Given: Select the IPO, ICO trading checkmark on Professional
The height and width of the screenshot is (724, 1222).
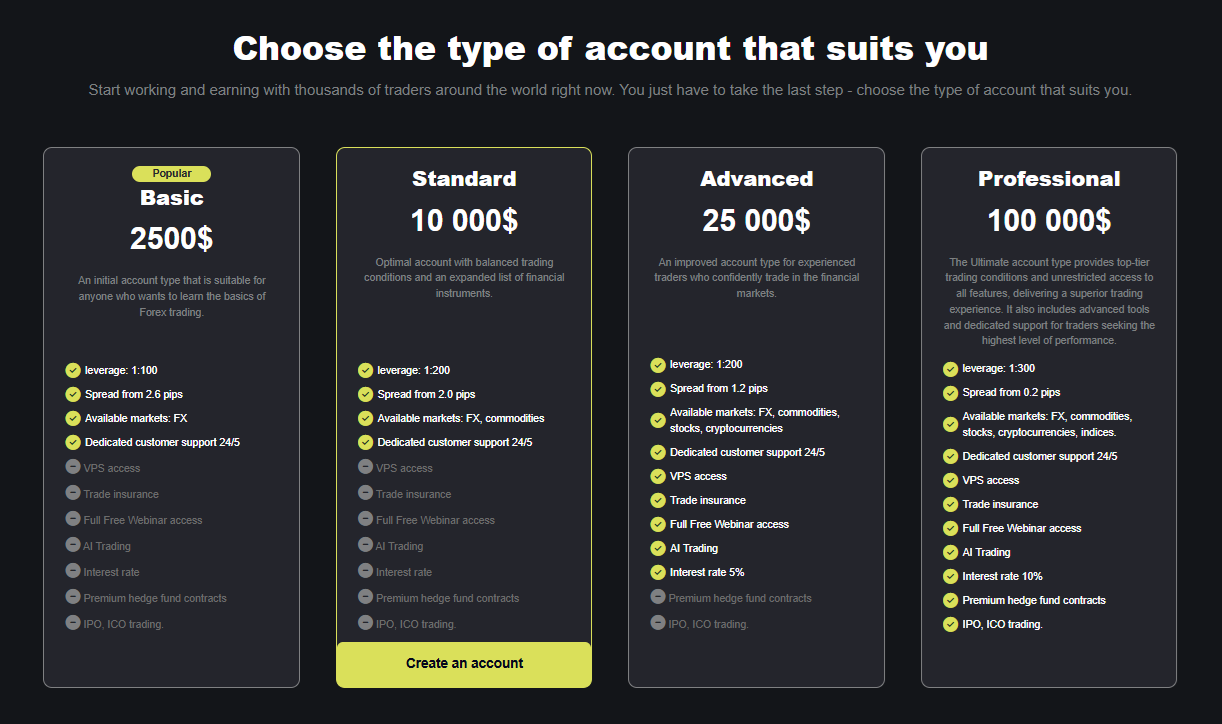Looking at the screenshot, I should (950, 624).
